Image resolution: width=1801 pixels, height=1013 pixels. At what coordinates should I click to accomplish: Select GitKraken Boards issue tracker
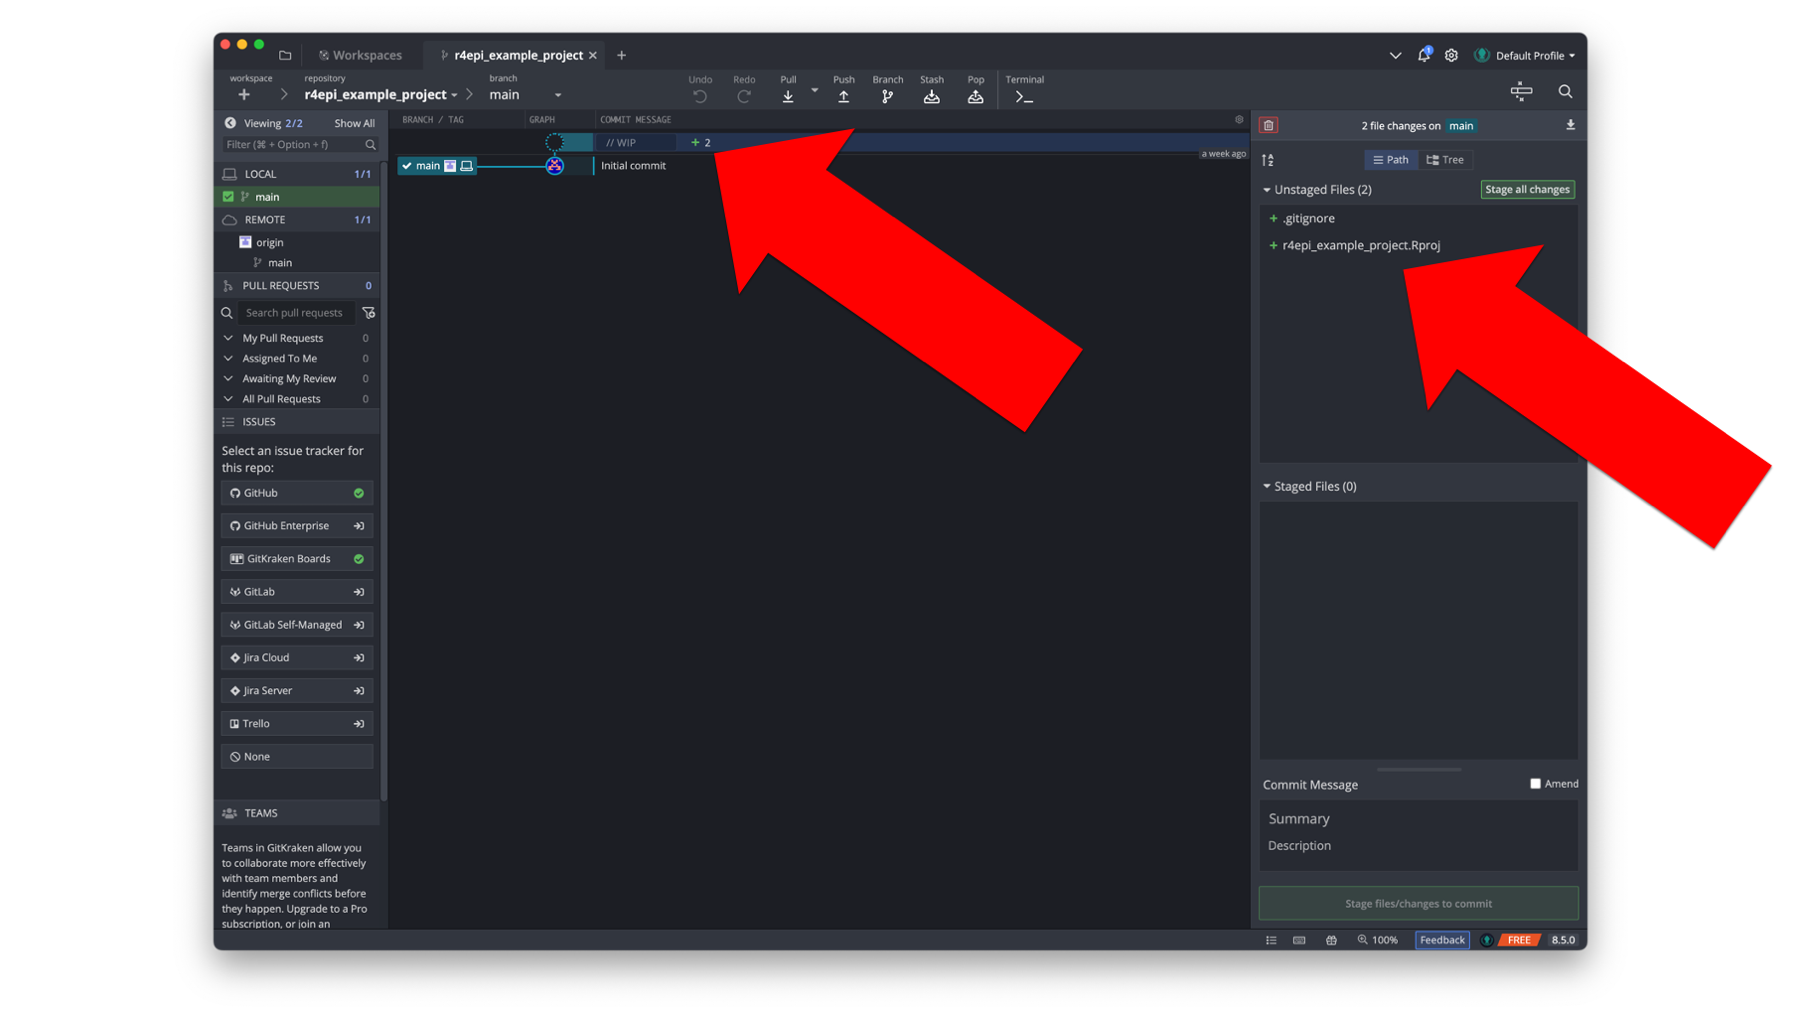tap(297, 559)
